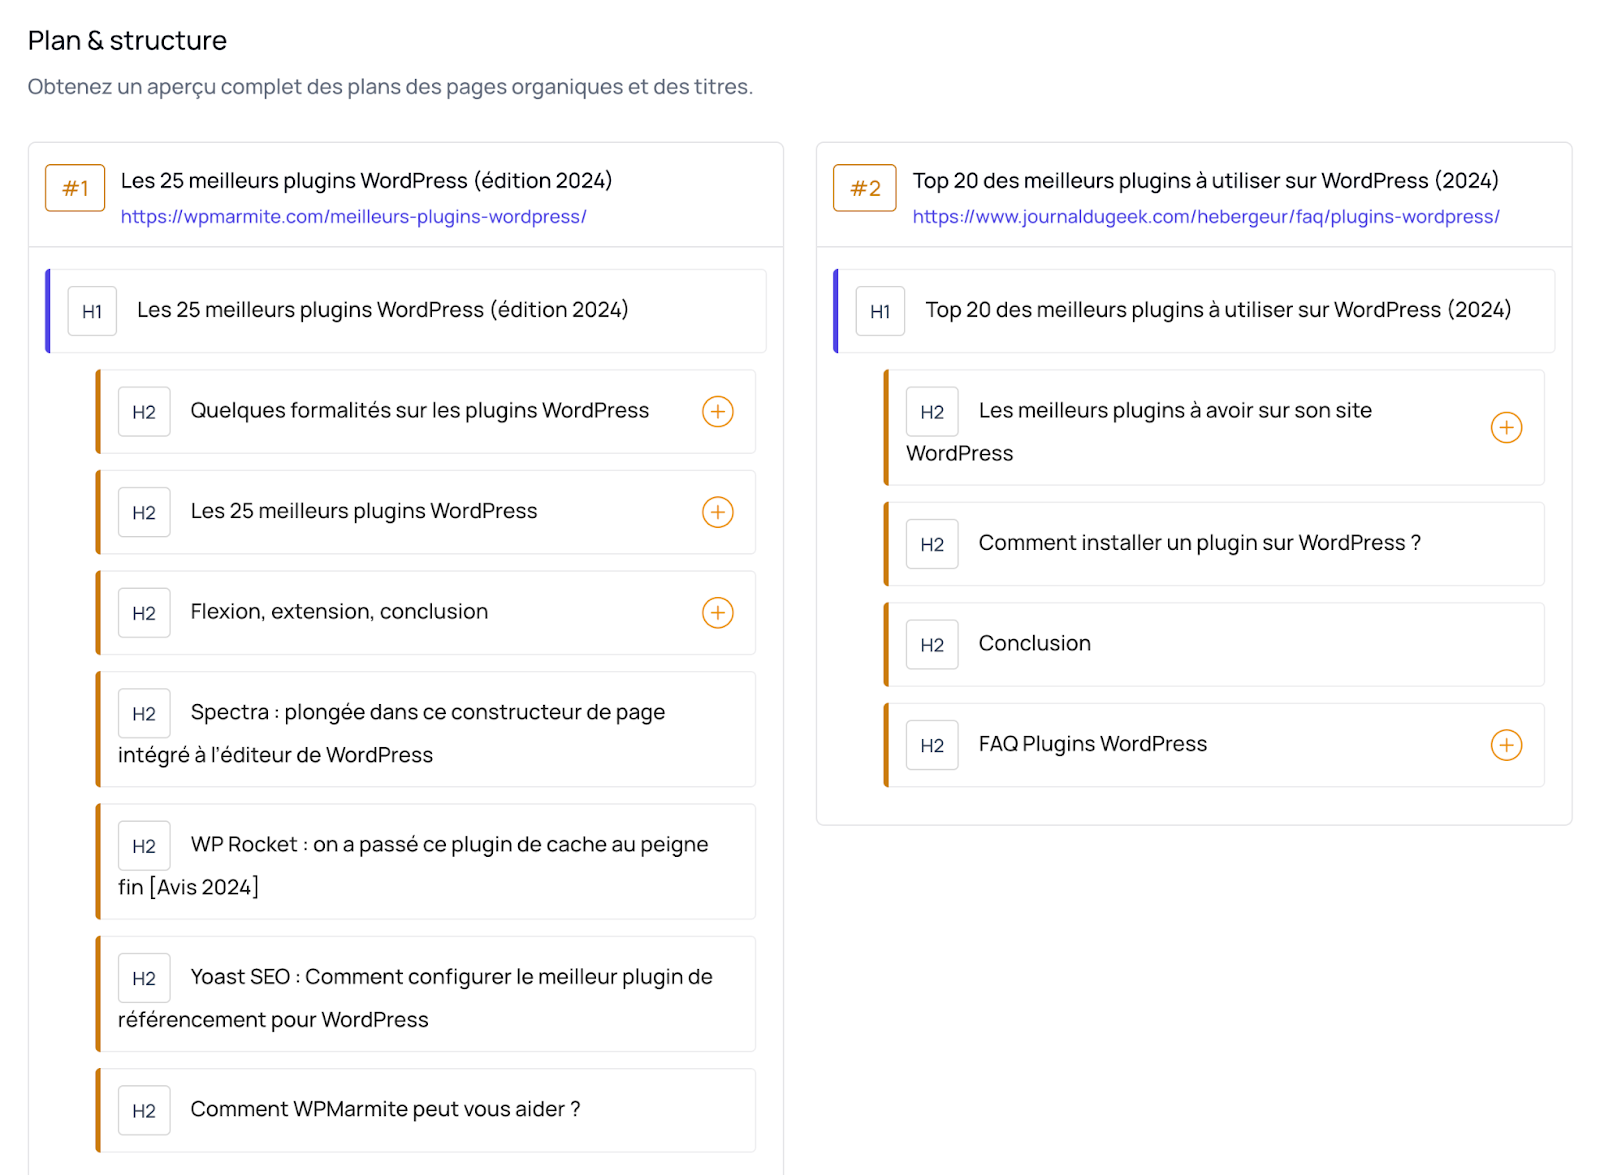Click the H2 badge beside "Comment WPMarmite peut vous aider"
This screenshot has width=1600, height=1175.
pyautogui.click(x=143, y=1110)
